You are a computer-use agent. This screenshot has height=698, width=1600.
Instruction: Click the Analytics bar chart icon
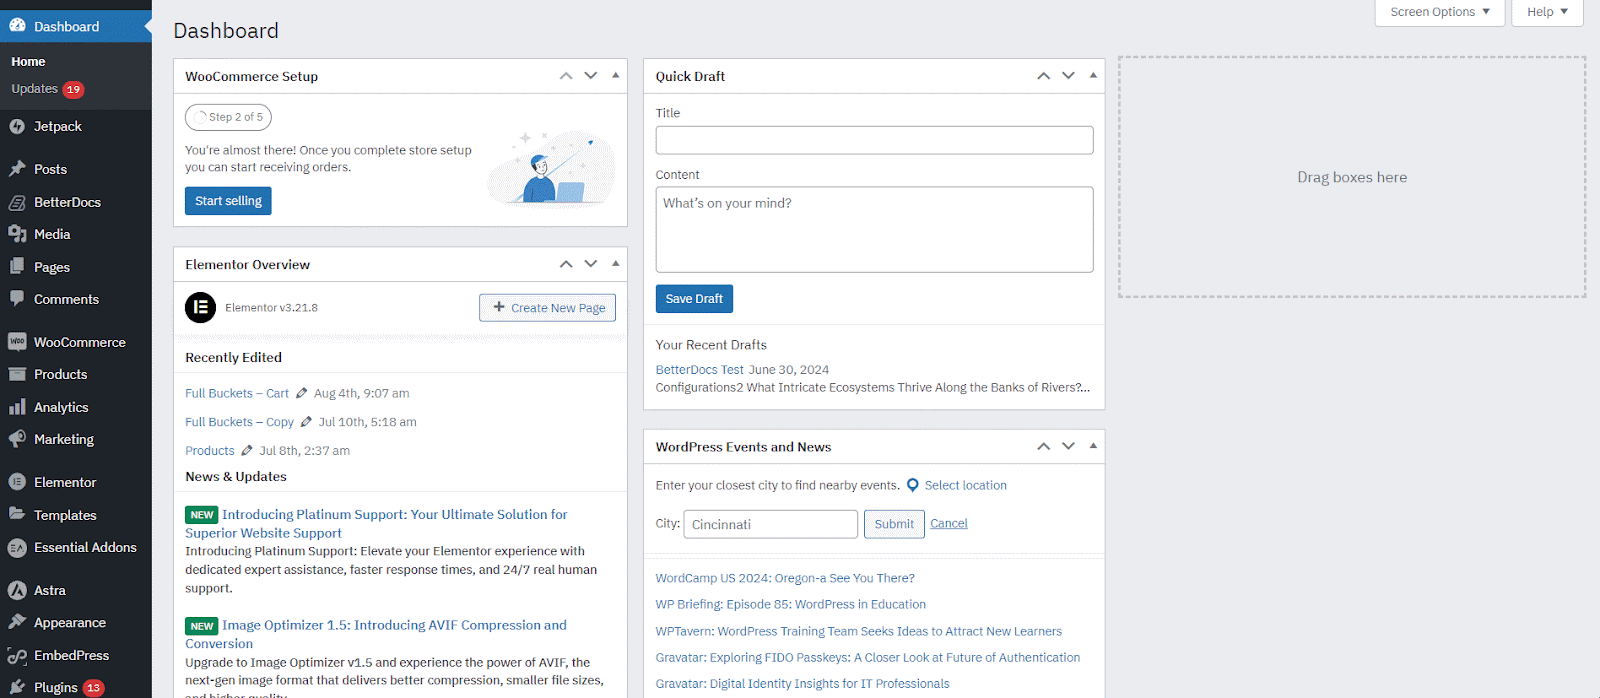tap(17, 407)
